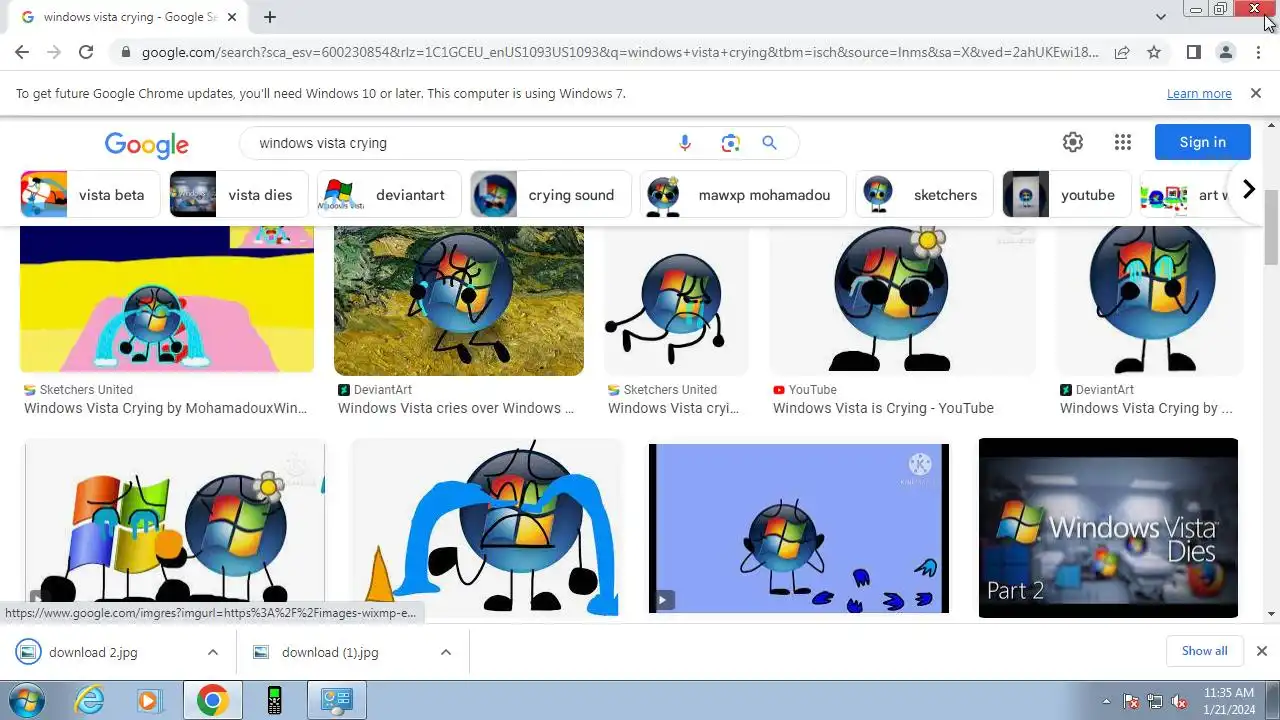Image resolution: width=1280 pixels, height=720 pixels.
Task: Search by voice microphone icon
Action: click(685, 143)
